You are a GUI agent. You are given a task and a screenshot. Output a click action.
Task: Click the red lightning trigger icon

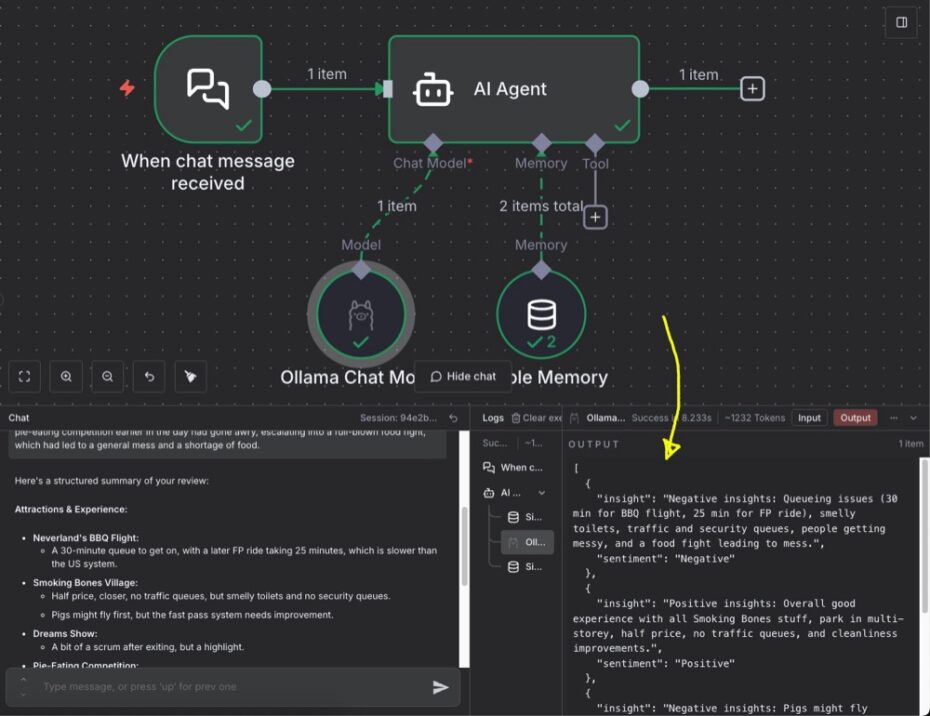(x=127, y=88)
